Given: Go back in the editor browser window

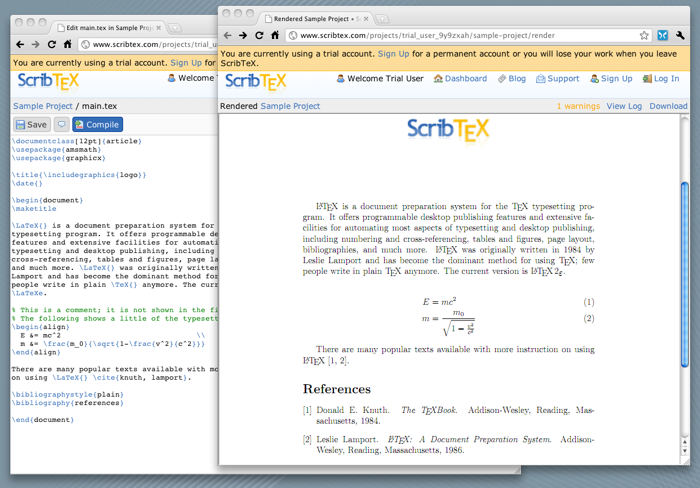Looking at the screenshot, I should 20,44.
